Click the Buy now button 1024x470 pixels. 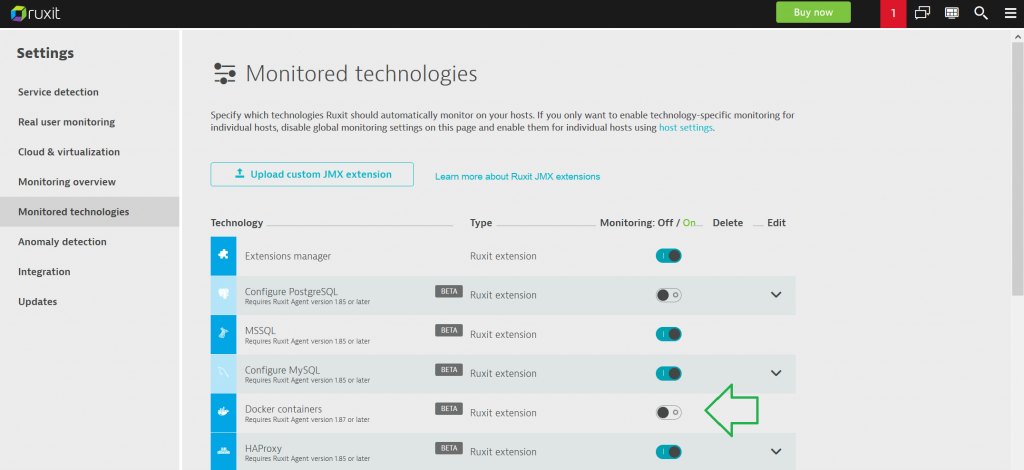tap(813, 12)
